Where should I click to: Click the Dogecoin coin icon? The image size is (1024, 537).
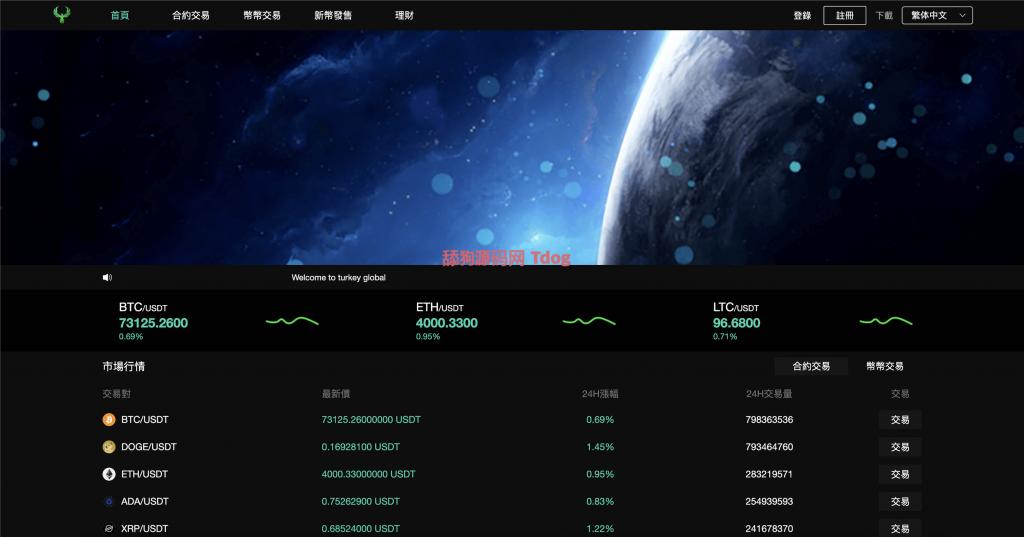(x=109, y=447)
